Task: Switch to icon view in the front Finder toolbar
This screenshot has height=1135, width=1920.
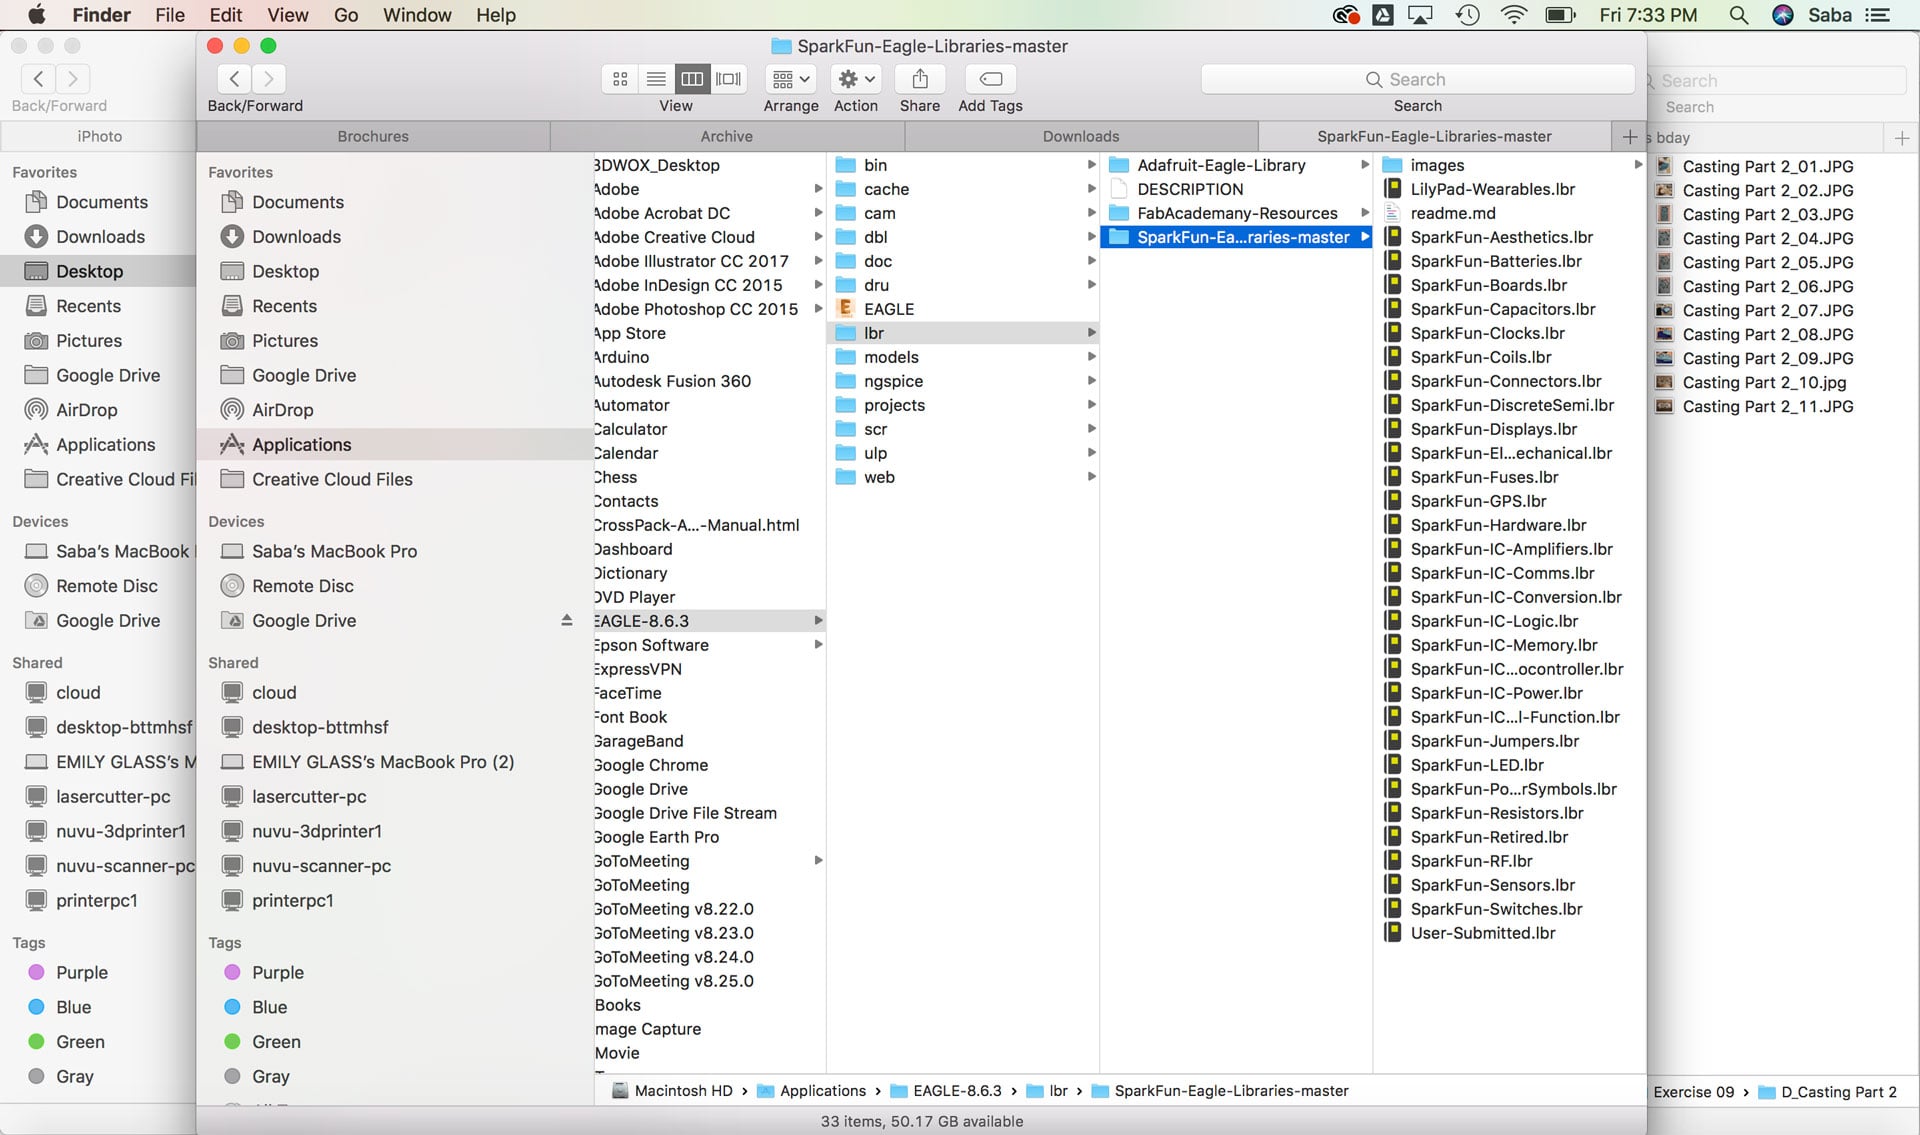Action: point(620,79)
